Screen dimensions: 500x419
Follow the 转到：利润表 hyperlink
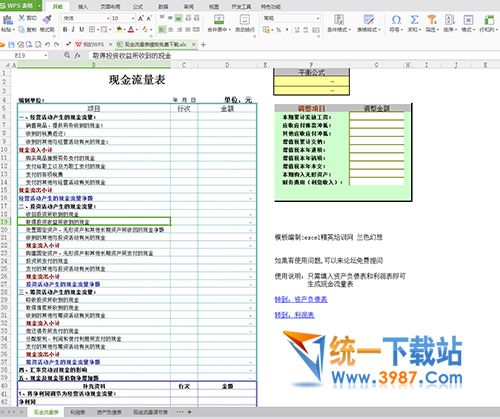pyautogui.click(x=294, y=315)
